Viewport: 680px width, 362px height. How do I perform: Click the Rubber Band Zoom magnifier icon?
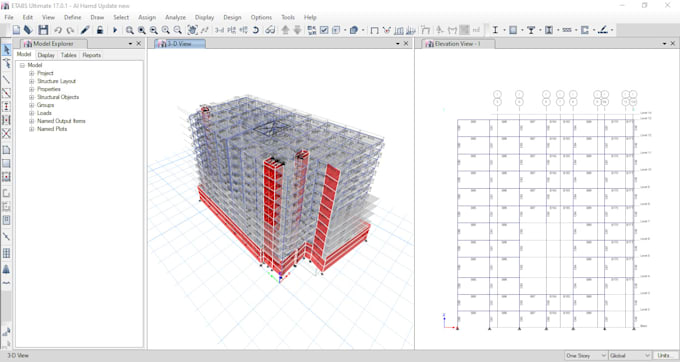pyautogui.click(x=129, y=30)
